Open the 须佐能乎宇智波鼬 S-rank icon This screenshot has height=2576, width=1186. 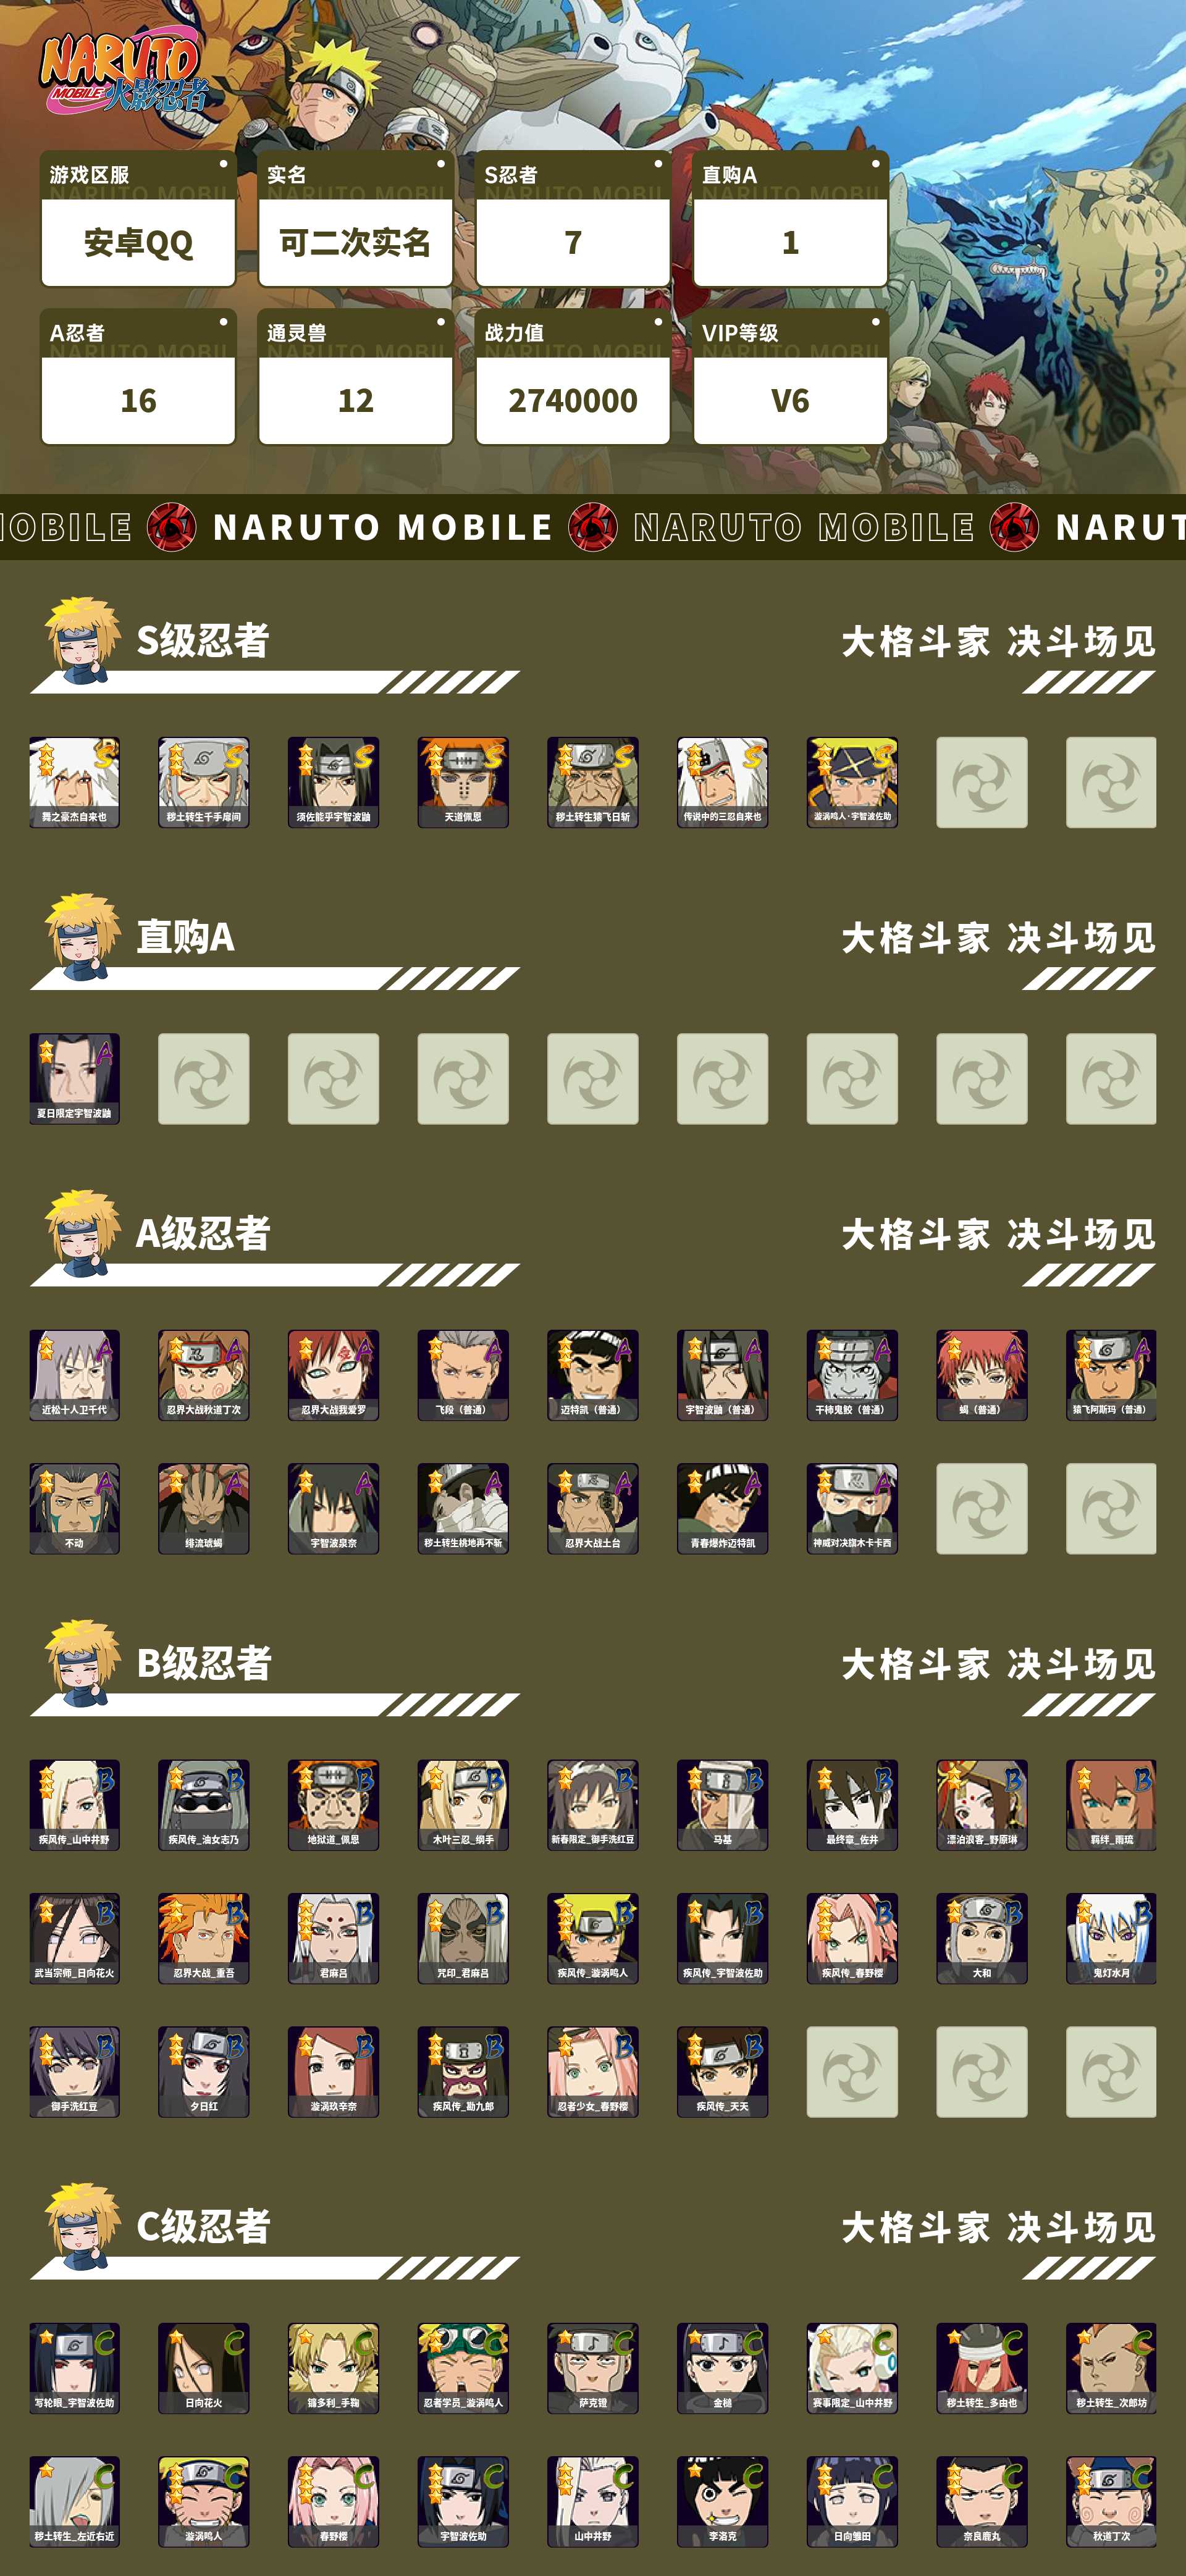click(333, 782)
